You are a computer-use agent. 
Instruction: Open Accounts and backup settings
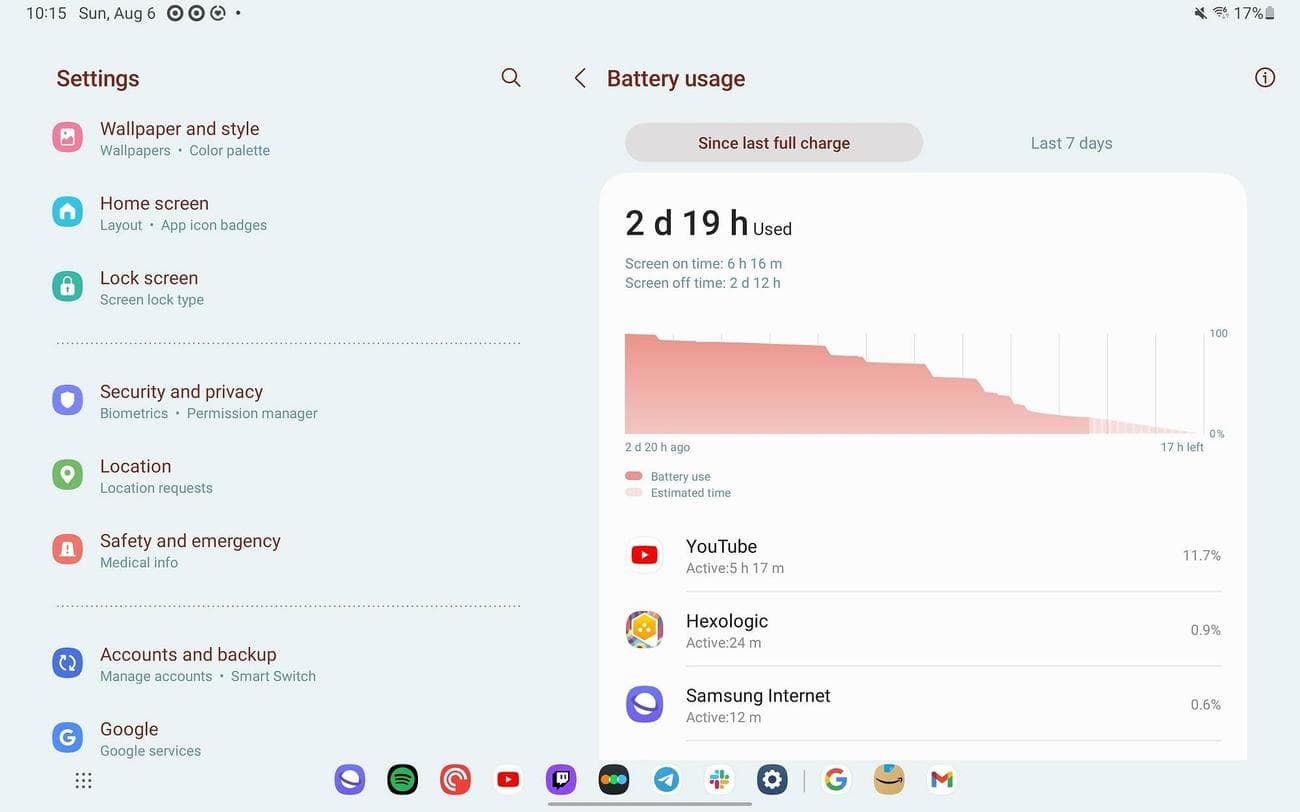point(188,664)
